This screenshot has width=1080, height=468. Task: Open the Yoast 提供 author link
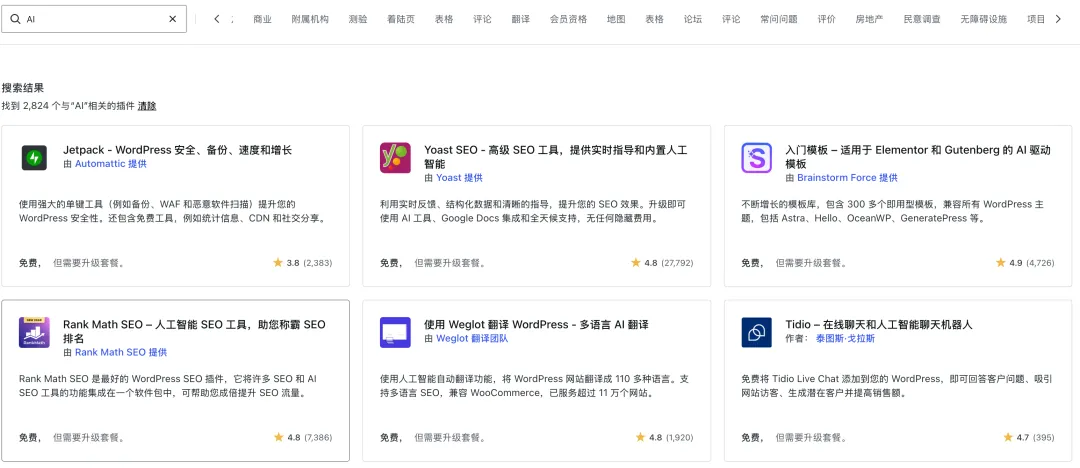459,178
